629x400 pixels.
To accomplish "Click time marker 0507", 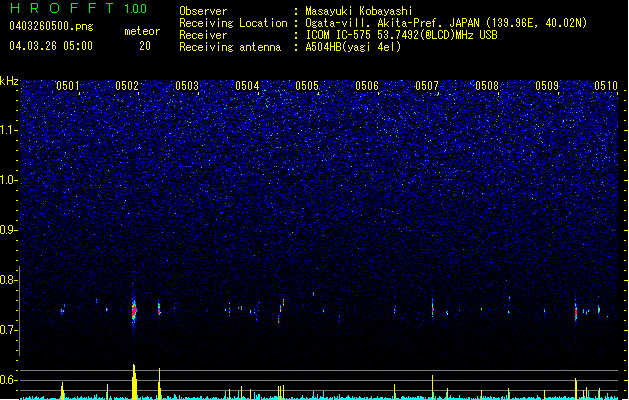I will (427, 86).
